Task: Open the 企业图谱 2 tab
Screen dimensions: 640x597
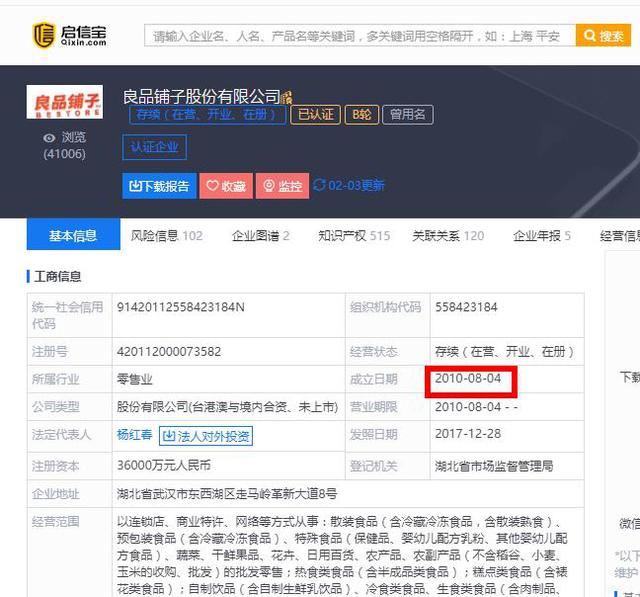Action: coord(260,235)
